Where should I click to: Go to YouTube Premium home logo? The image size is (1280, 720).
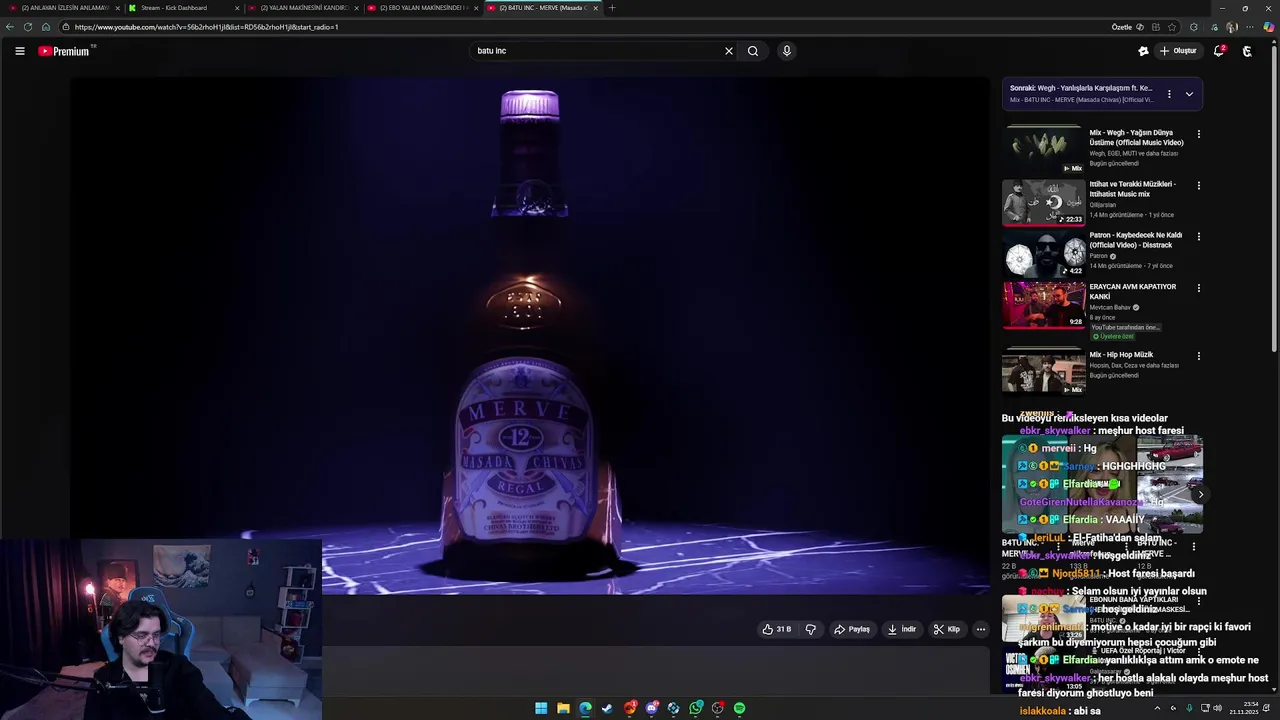66,51
